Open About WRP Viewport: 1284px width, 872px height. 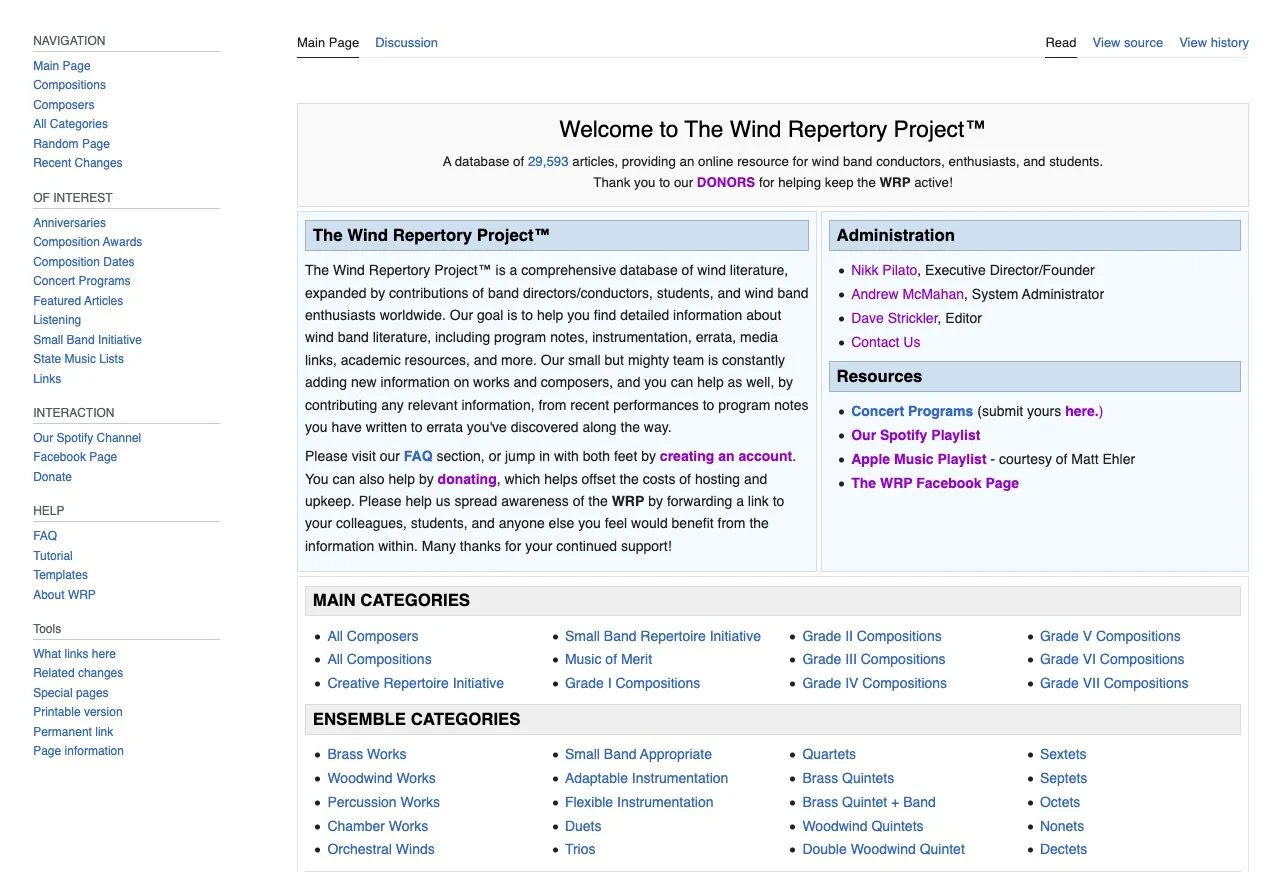pos(64,595)
